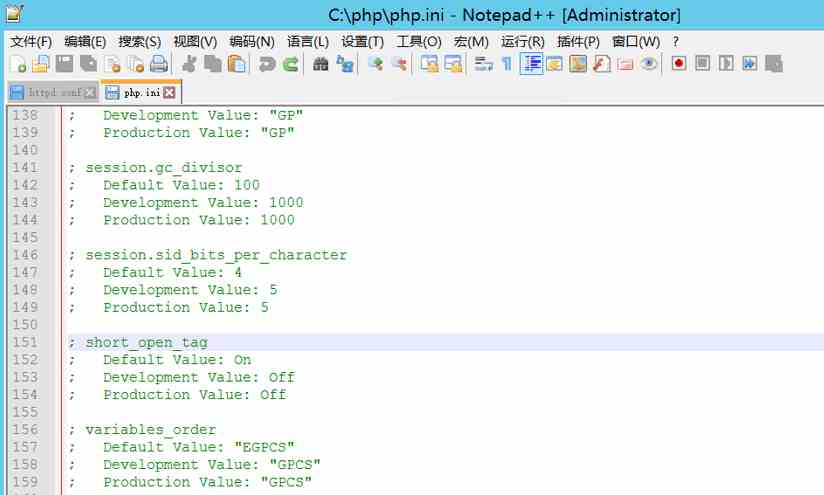Image resolution: width=824 pixels, height=495 pixels.
Task: Open Folder as Workspace toolbar icon
Action: click(625, 64)
